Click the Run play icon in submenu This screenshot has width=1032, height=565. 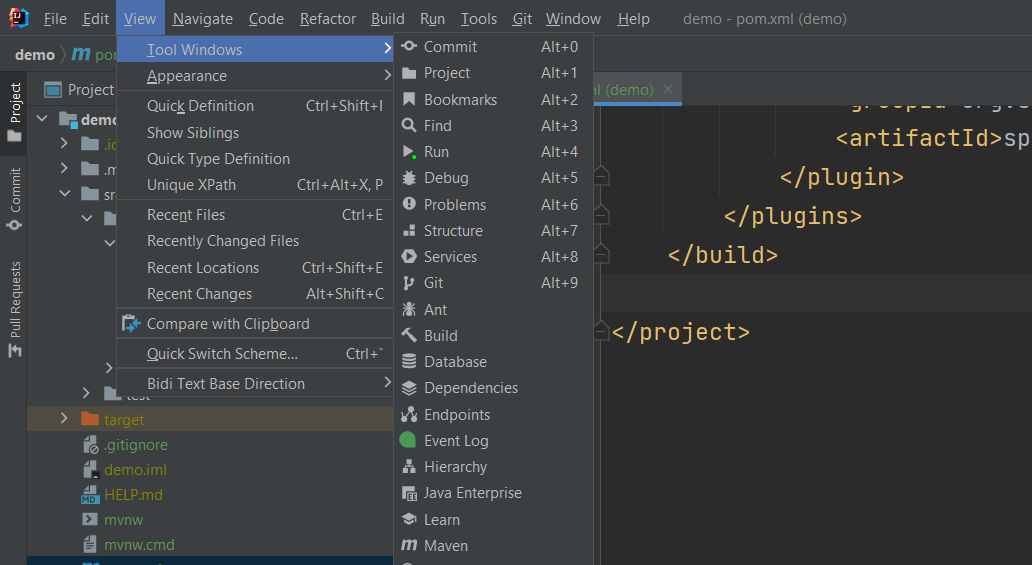409,152
